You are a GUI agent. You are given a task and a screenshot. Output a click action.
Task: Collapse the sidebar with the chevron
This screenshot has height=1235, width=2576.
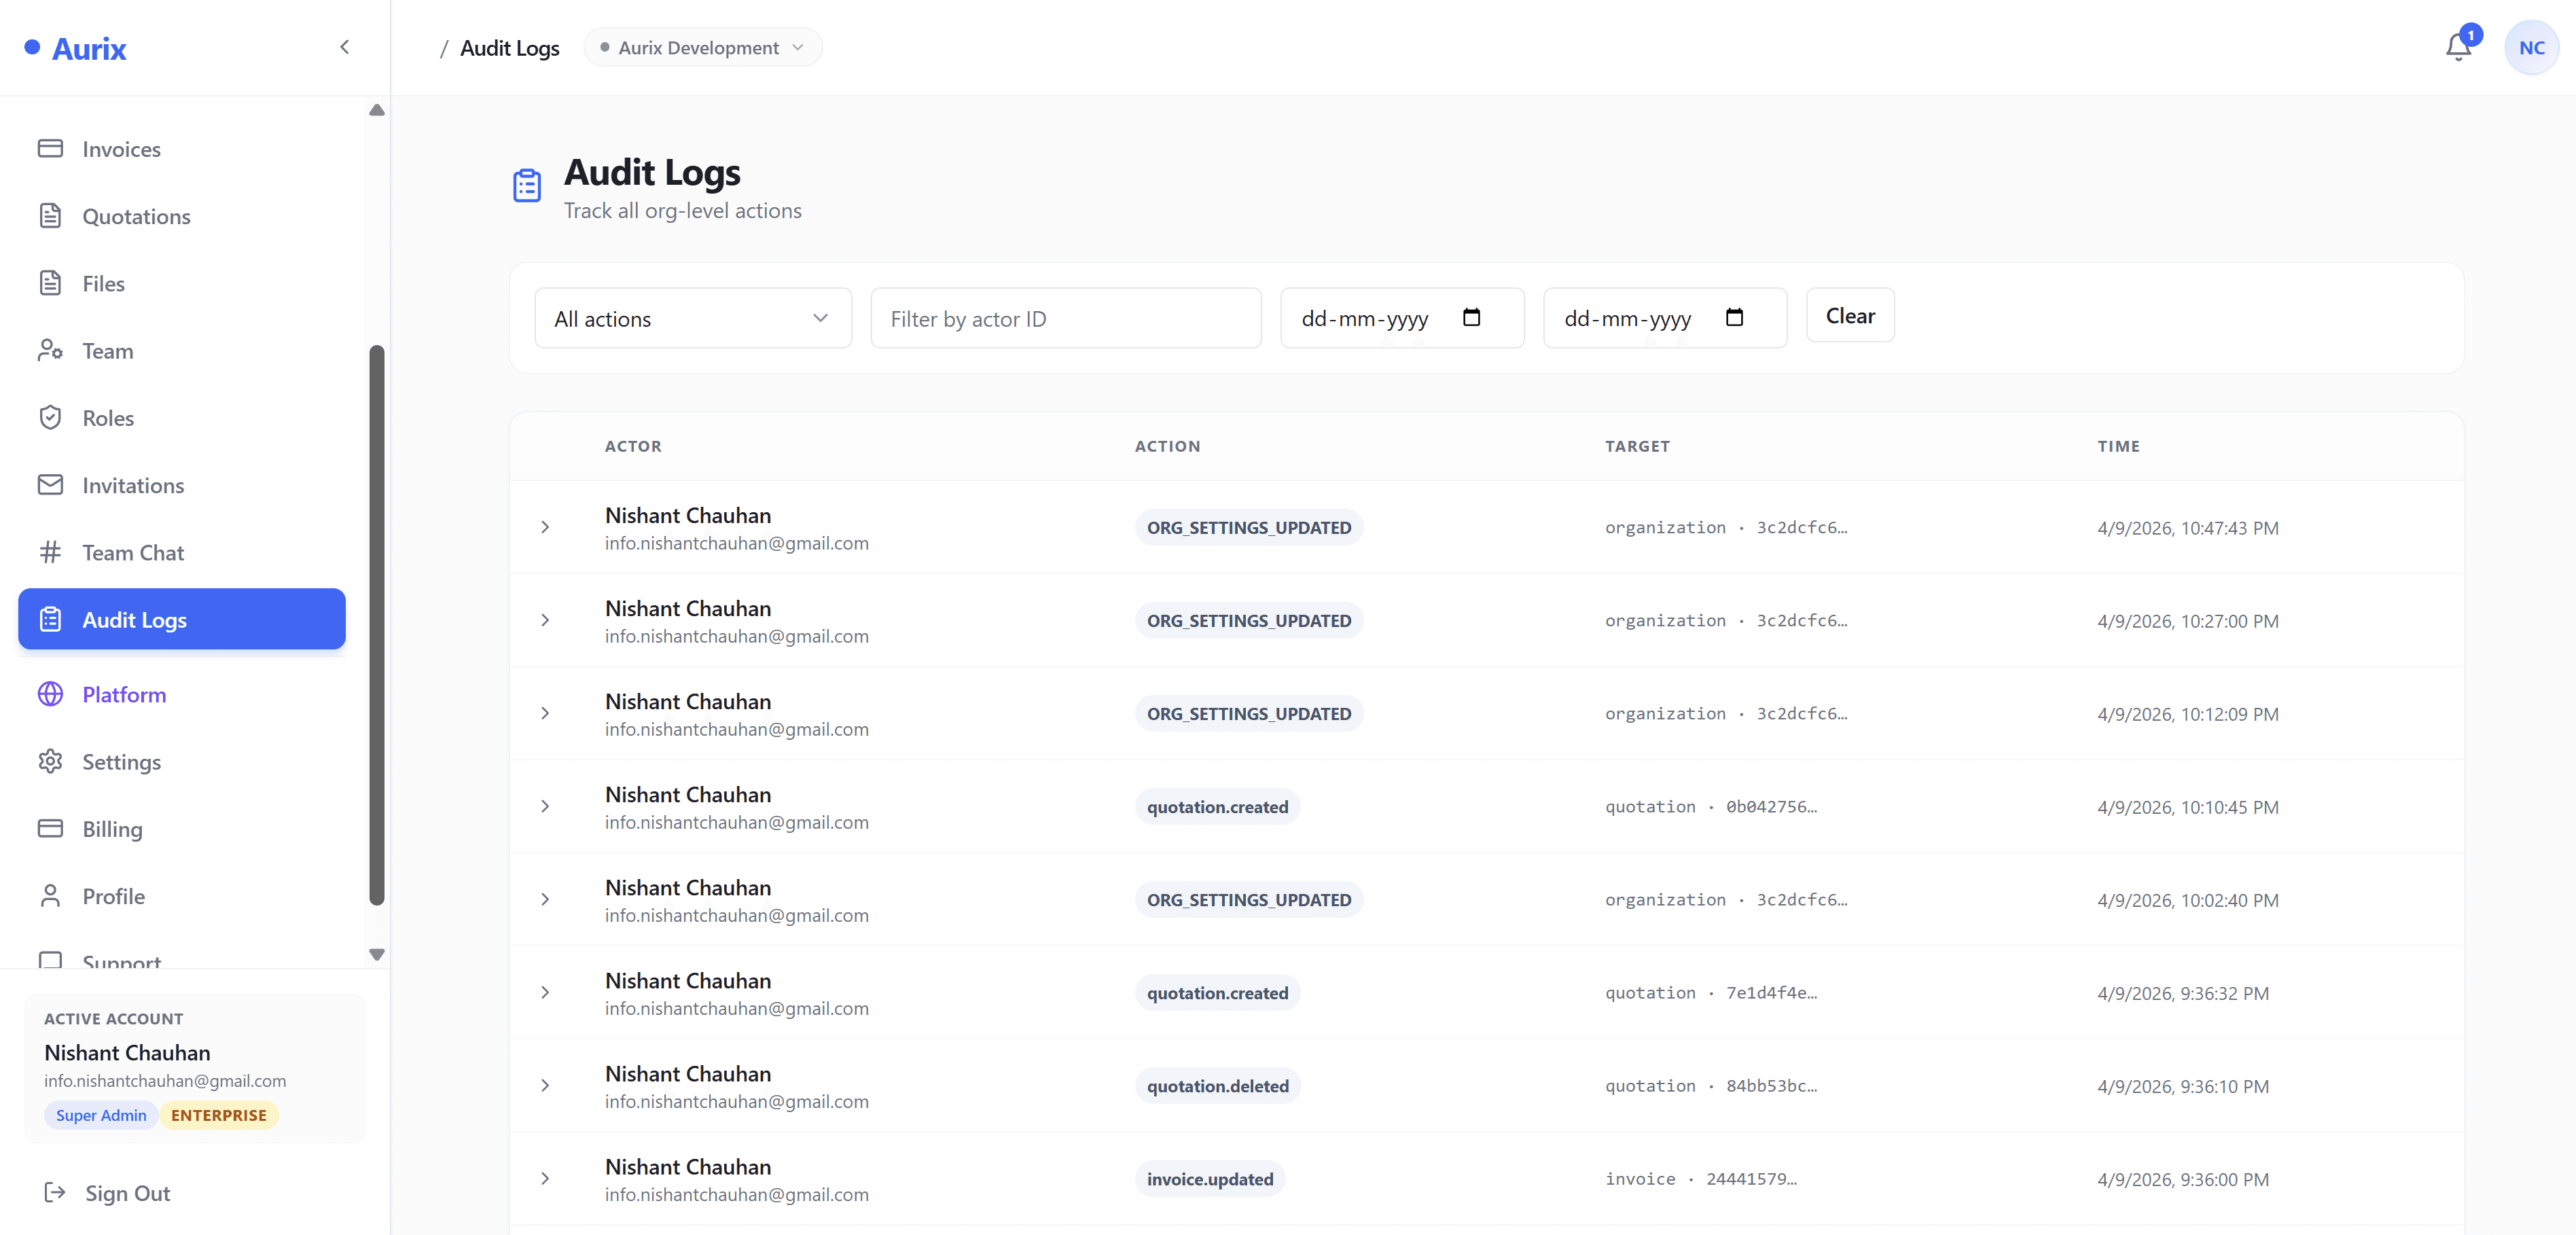(x=344, y=47)
